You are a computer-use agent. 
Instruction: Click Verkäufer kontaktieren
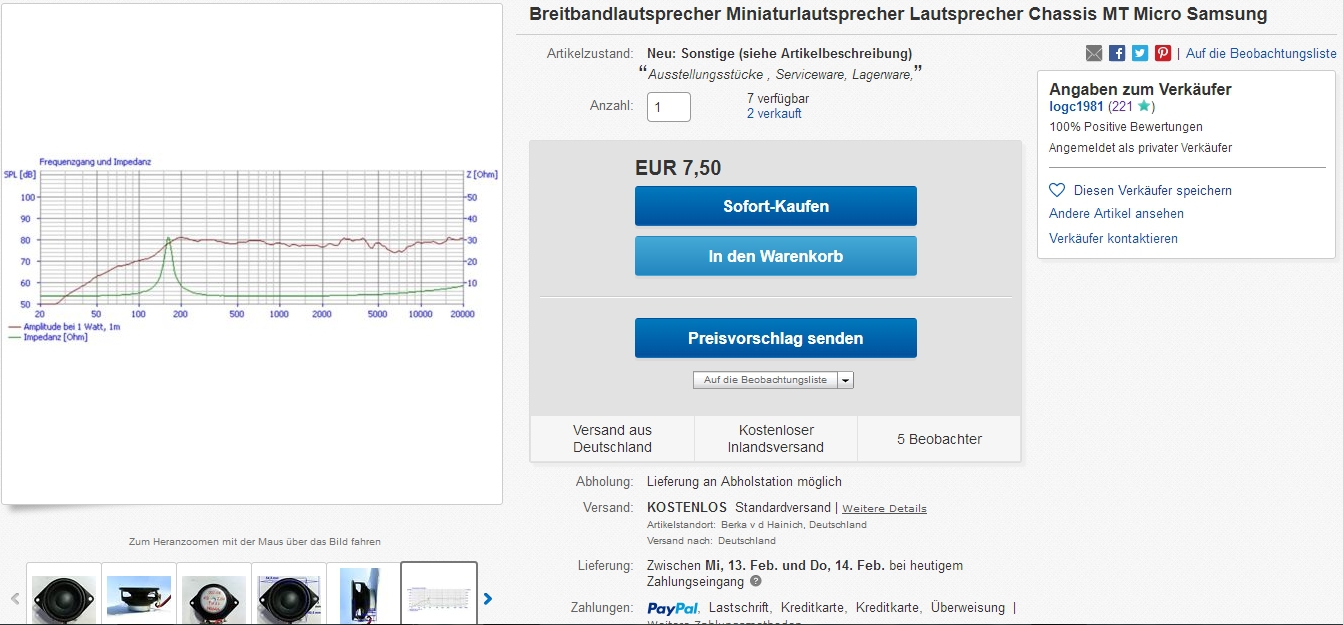tap(1113, 238)
